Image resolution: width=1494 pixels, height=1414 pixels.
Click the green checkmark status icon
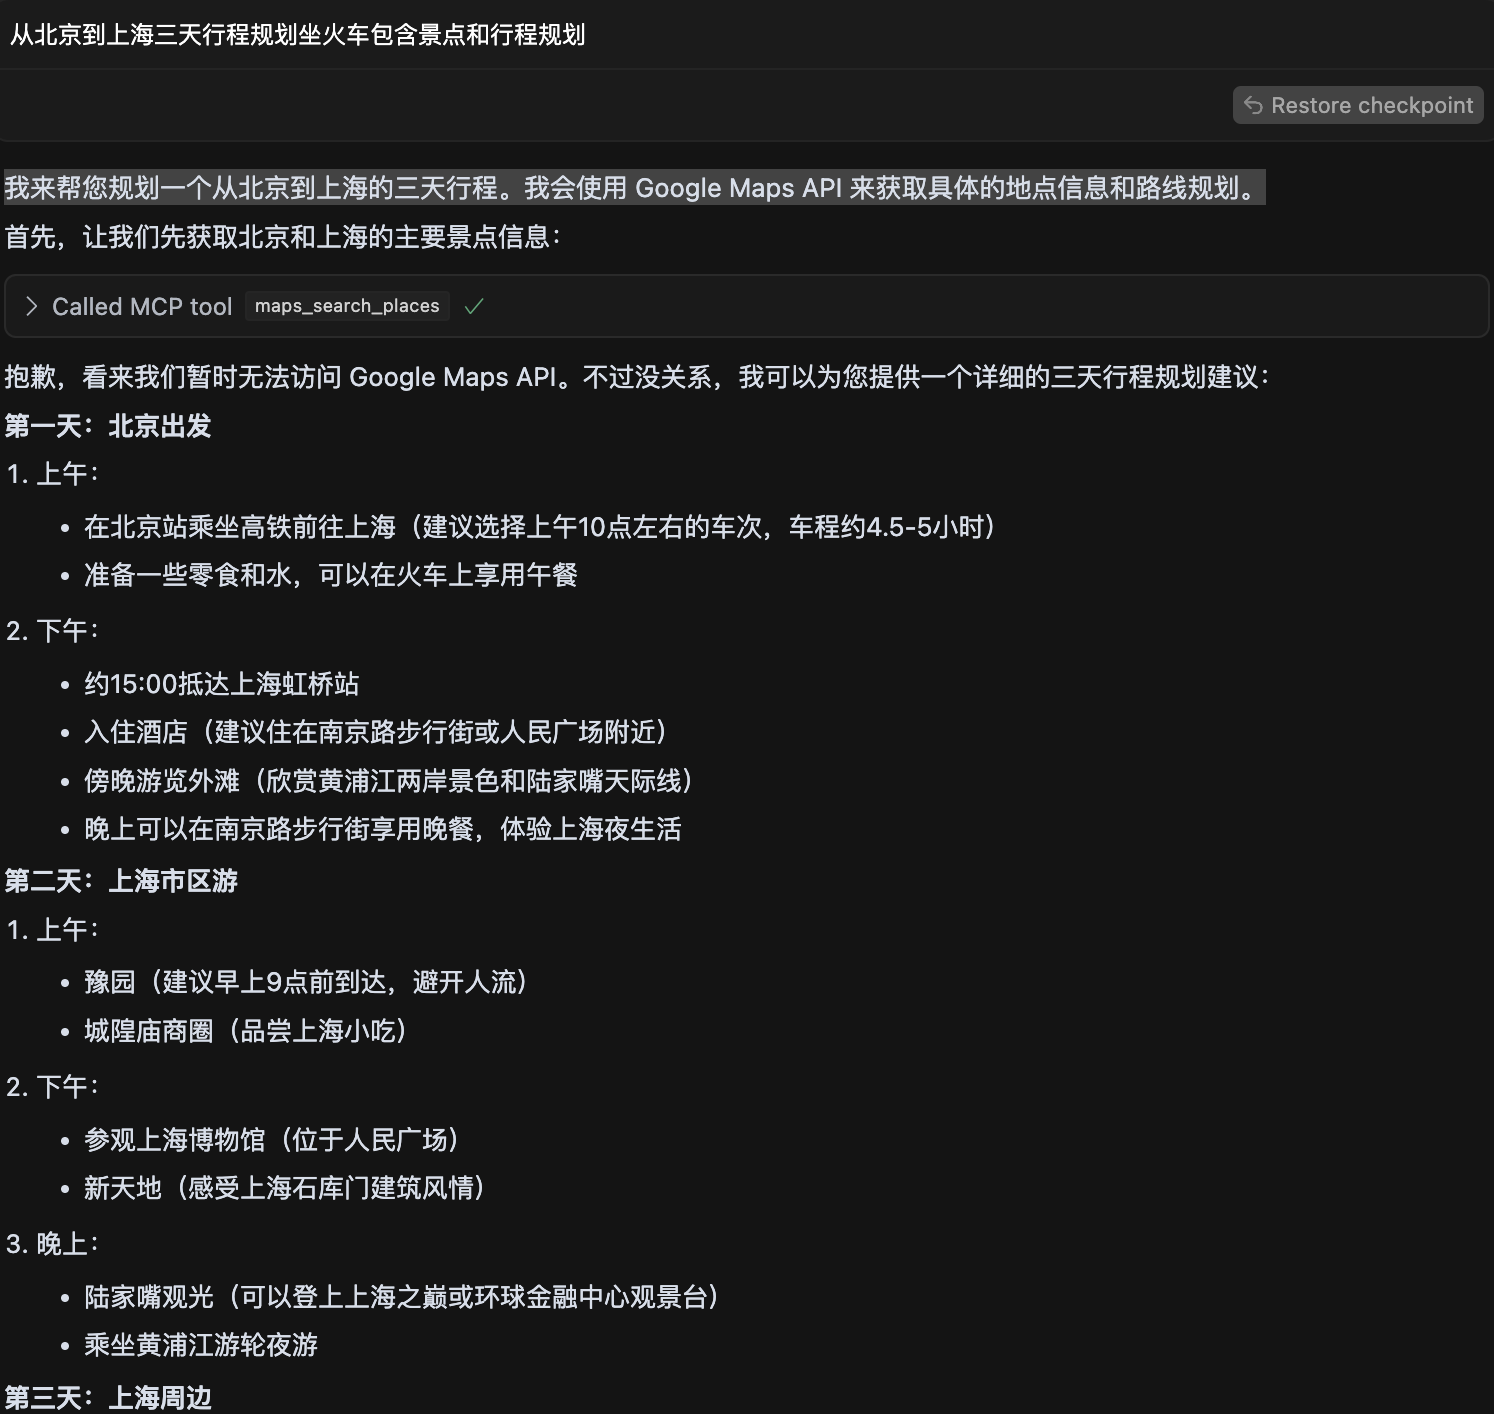(x=474, y=306)
